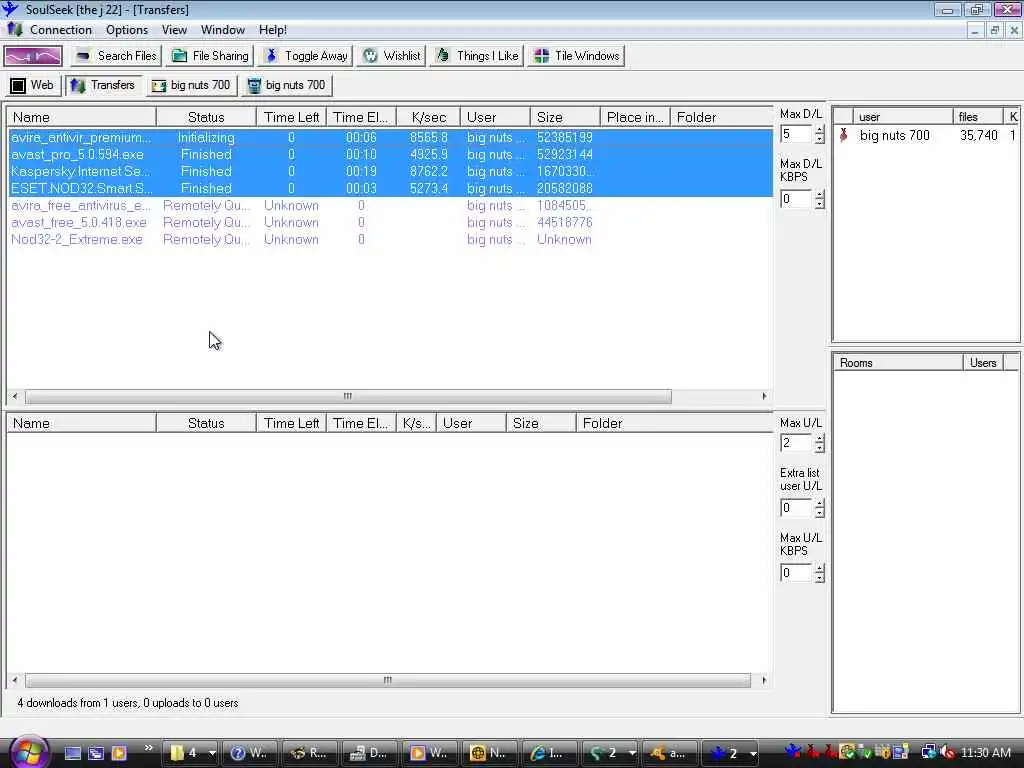
Task: Click Show Desktop quick launch icon
Action: pyautogui.click(x=72, y=753)
